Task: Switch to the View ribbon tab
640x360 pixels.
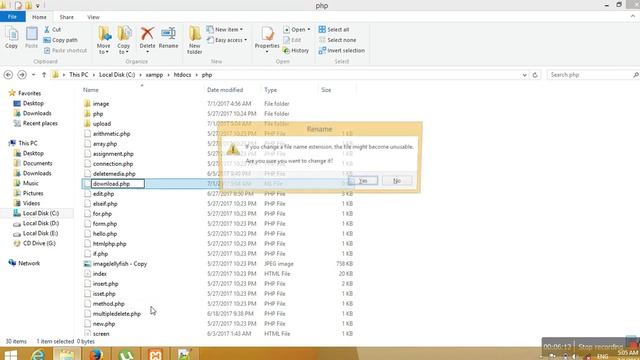Action: coord(93,17)
